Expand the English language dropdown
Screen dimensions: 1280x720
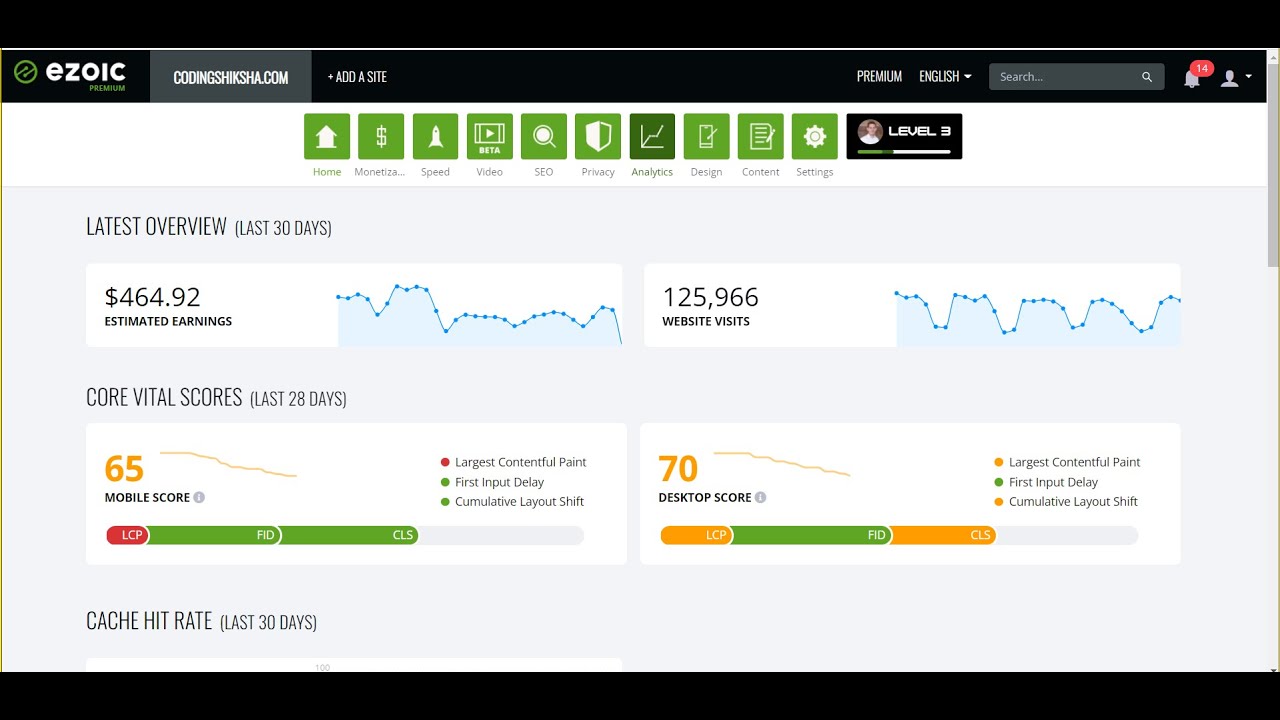(x=945, y=77)
